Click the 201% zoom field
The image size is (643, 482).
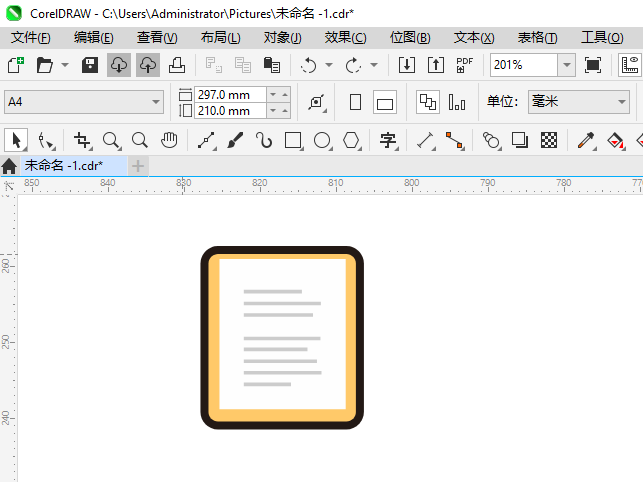tap(524, 65)
